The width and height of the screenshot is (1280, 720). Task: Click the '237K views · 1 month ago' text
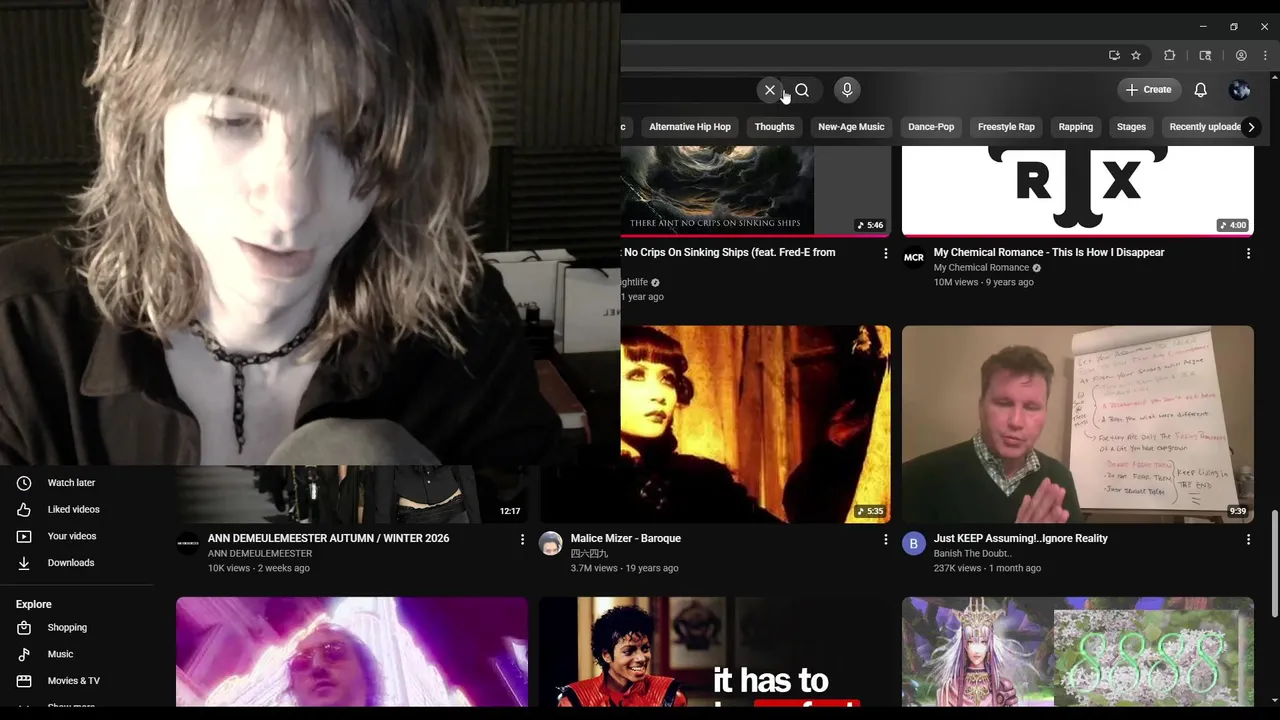(988, 568)
